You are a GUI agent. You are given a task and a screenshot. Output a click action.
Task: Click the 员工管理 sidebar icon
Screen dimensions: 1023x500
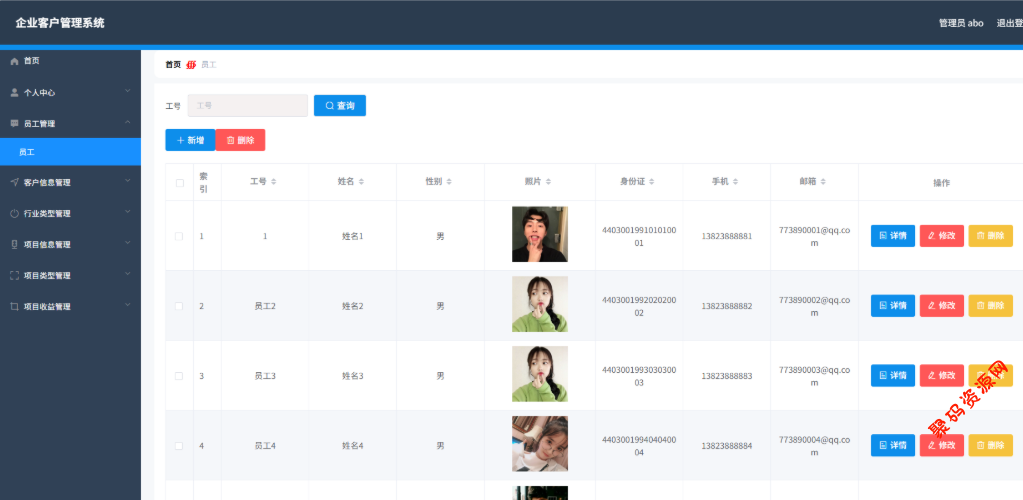tap(14, 124)
